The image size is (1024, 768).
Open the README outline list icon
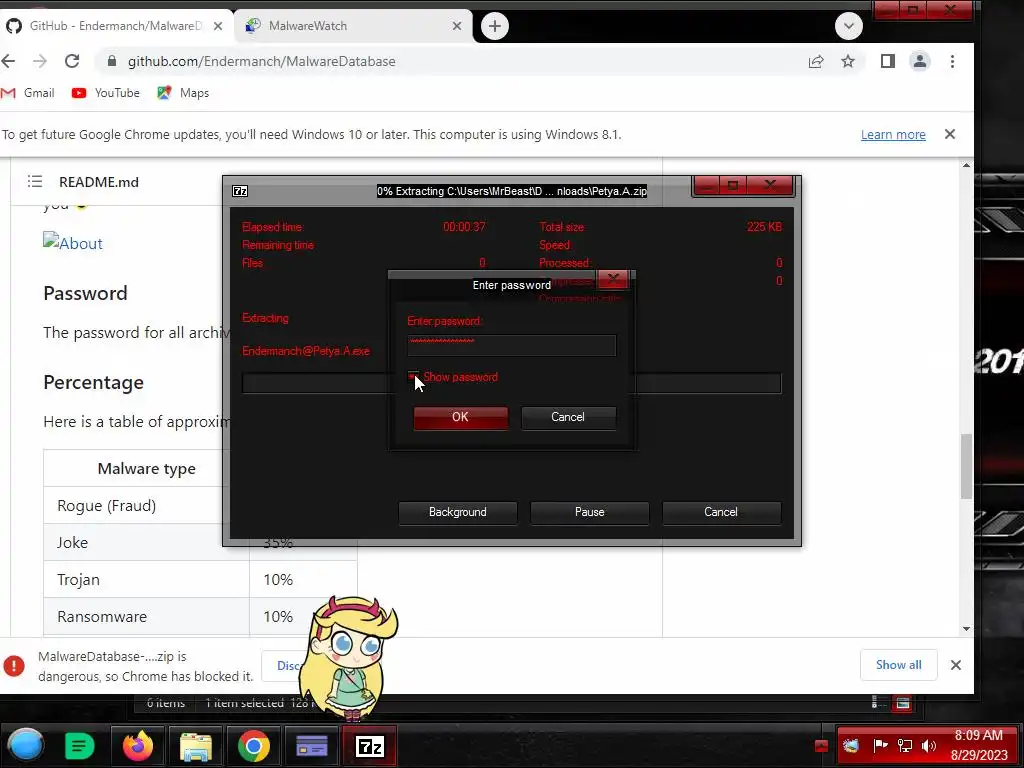[35, 182]
